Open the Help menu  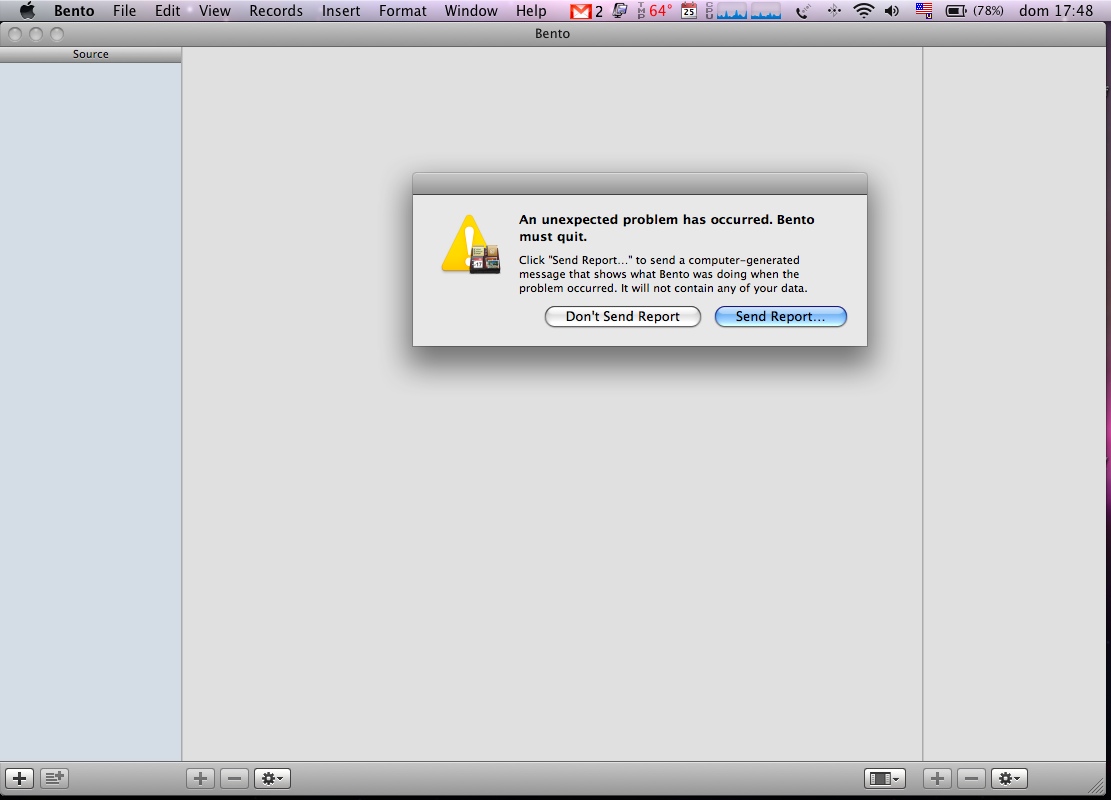(531, 11)
